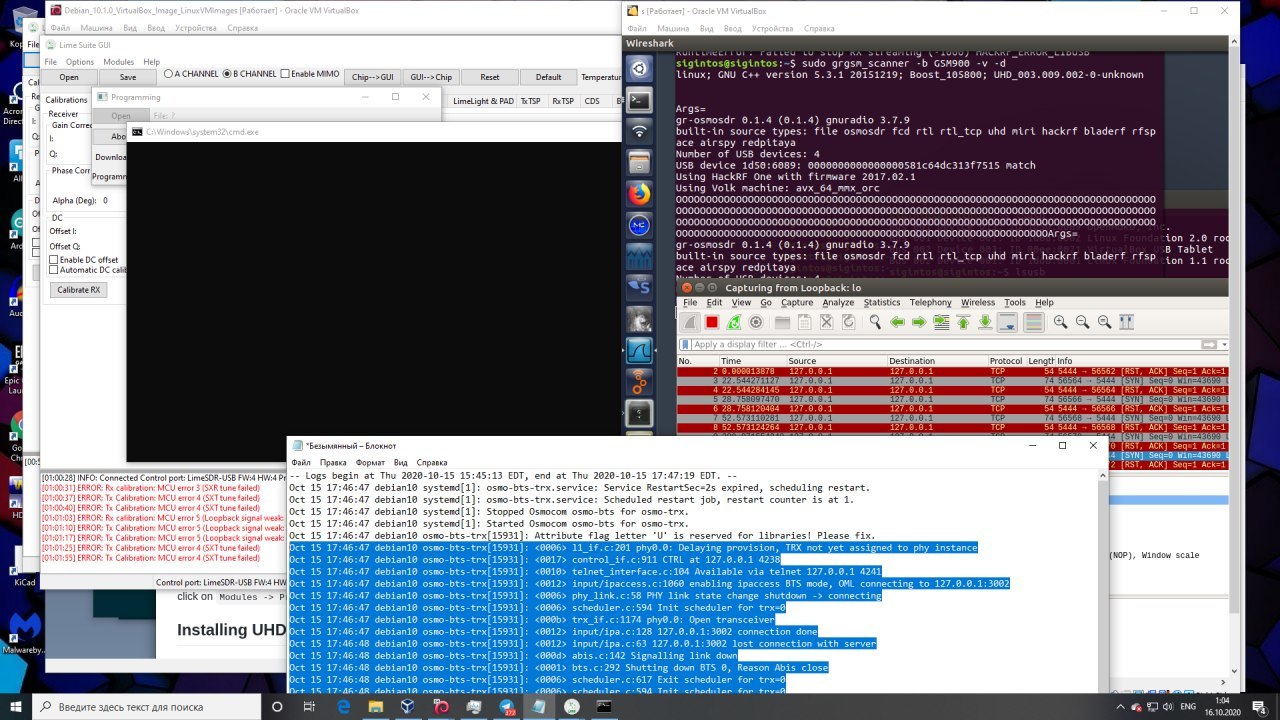Click Wireshark display filter bookmark icon
The image size is (1280, 720).
[685, 344]
